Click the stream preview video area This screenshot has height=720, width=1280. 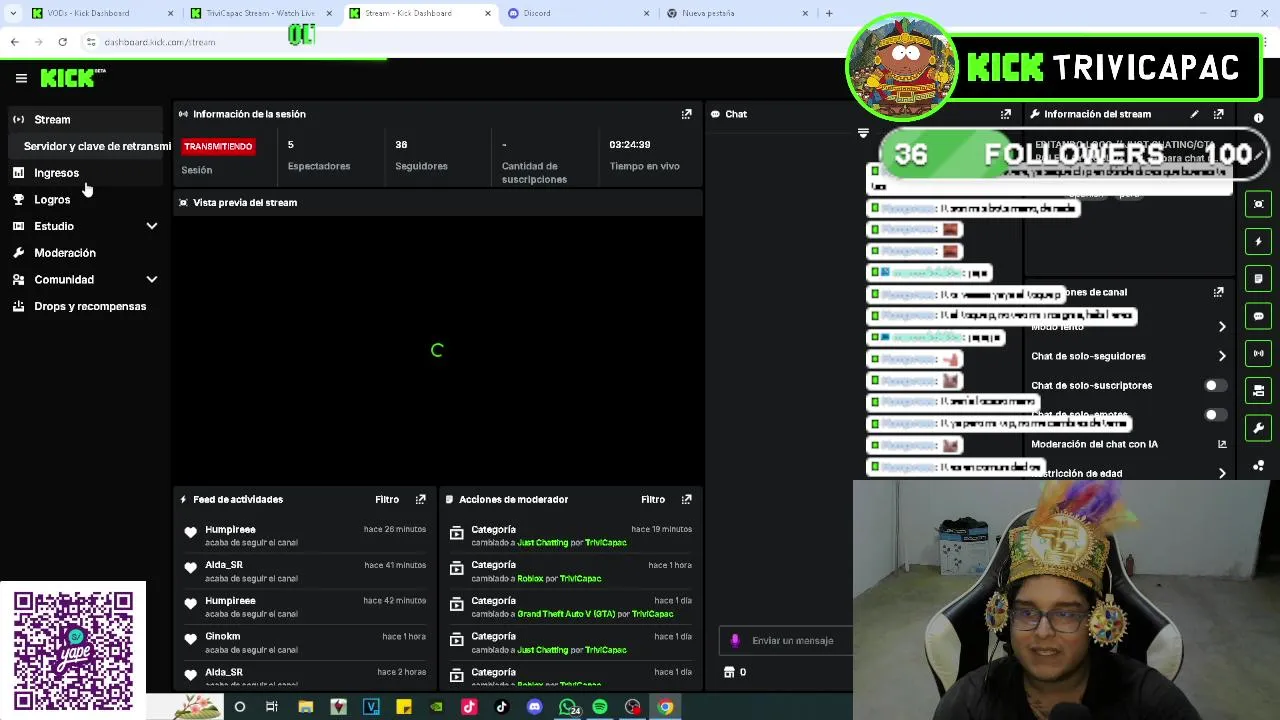point(437,350)
